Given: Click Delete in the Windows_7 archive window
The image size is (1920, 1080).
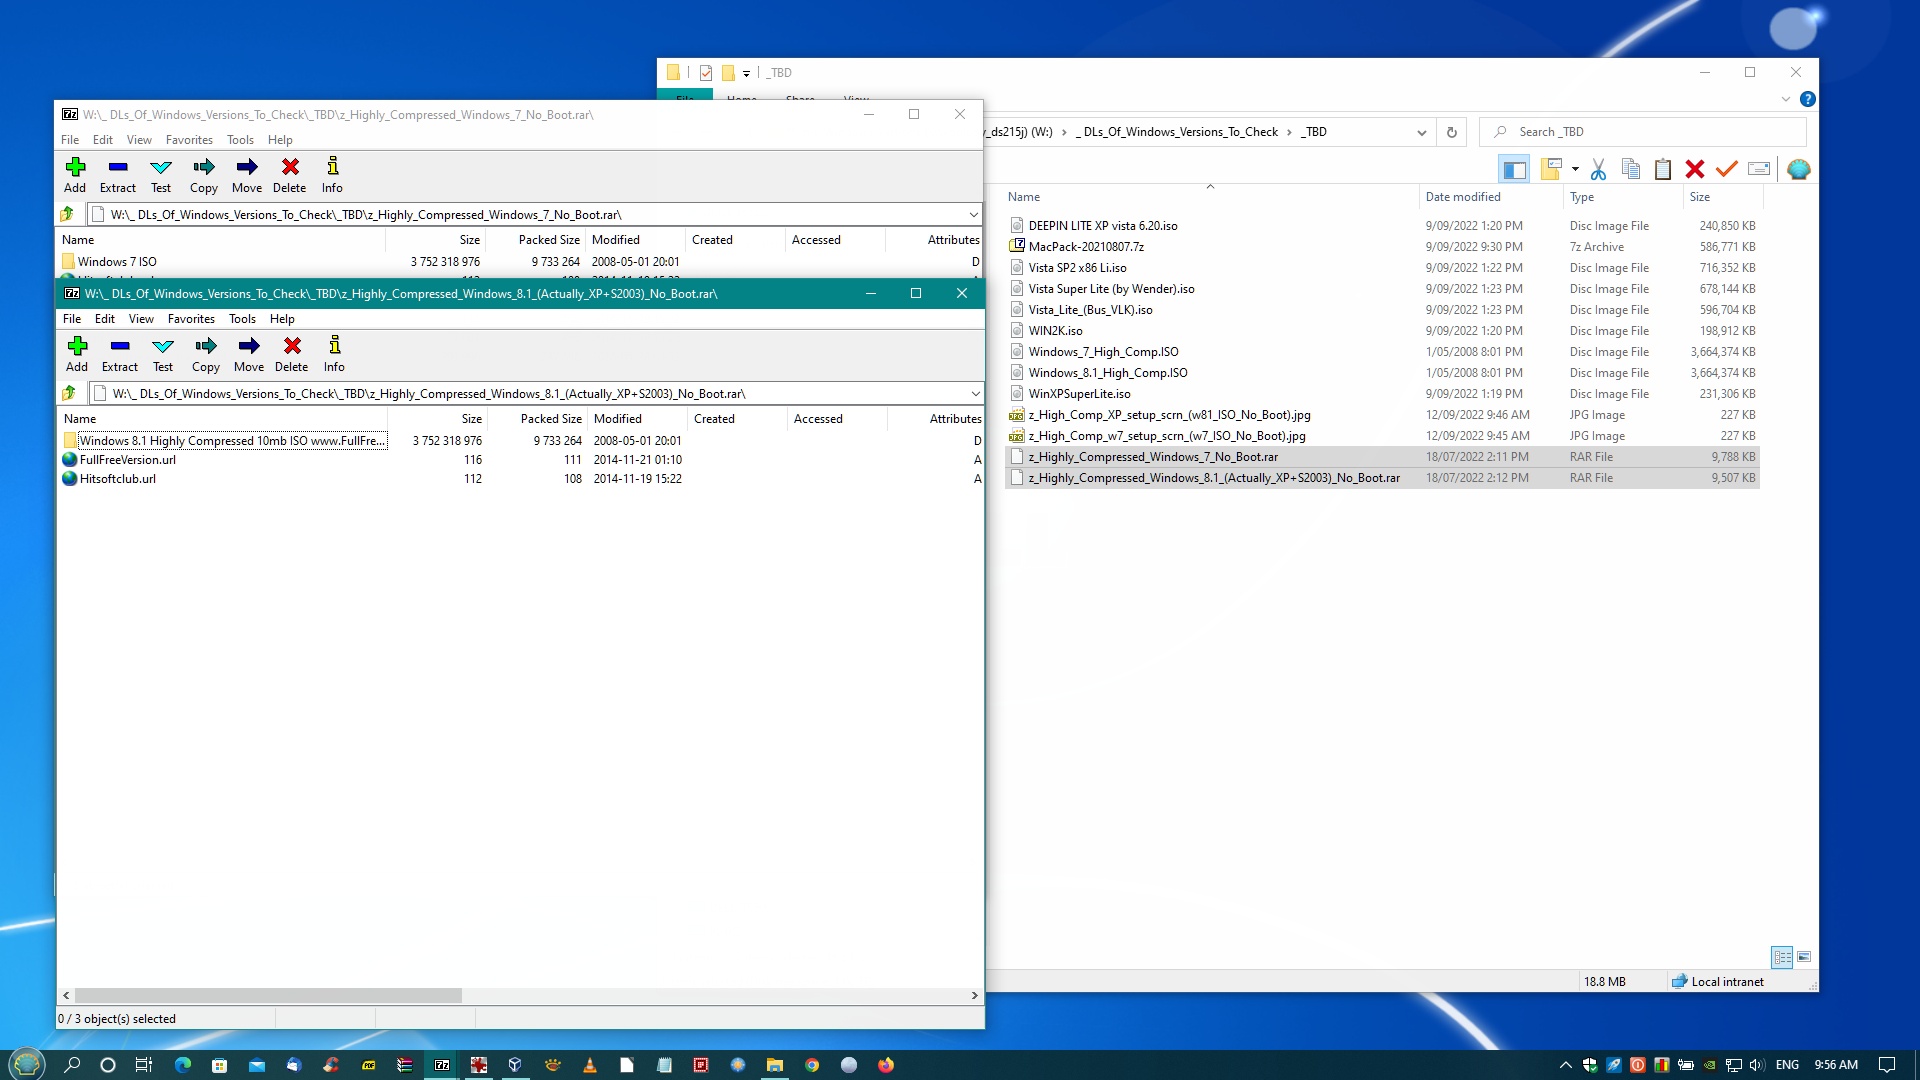Looking at the screenshot, I should [x=290, y=175].
